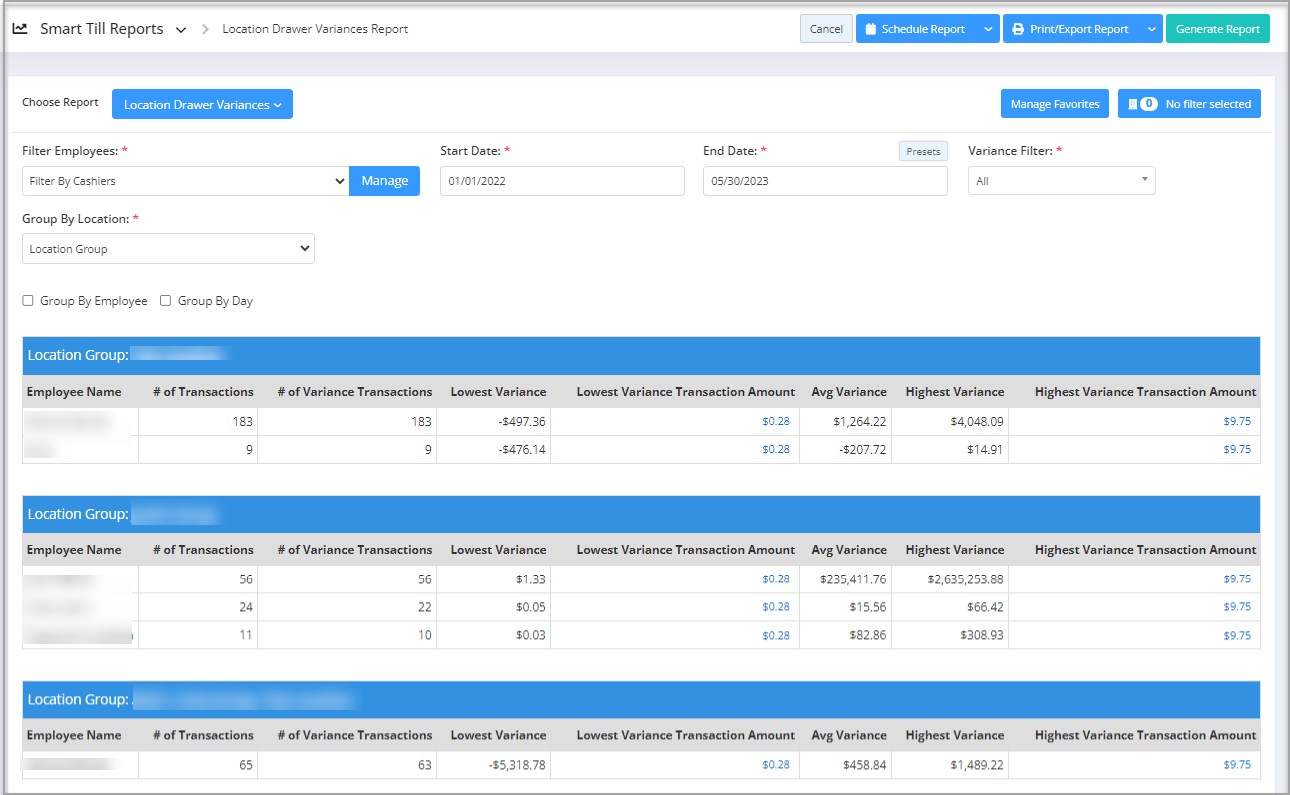1290x795 pixels.
Task: Click the variance transactions count 10
Action: pos(425,635)
